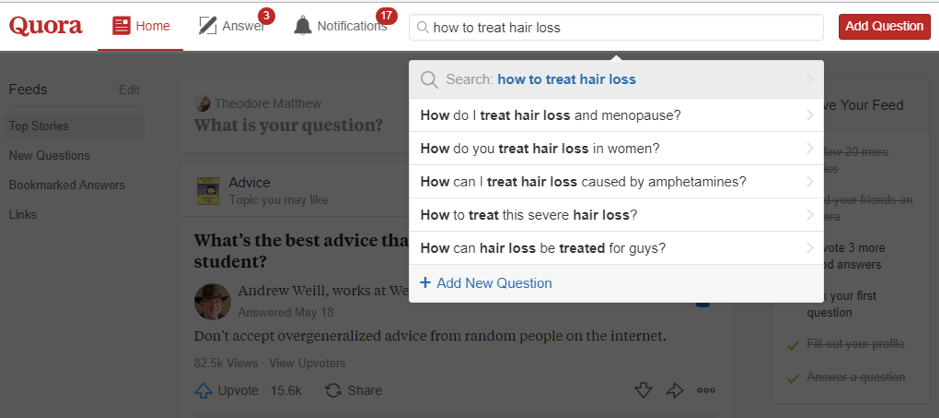Viewport: 939px width, 418px height.
Task: Expand chevron for 'hair loss in women' suggestion
Action: tap(810, 148)
